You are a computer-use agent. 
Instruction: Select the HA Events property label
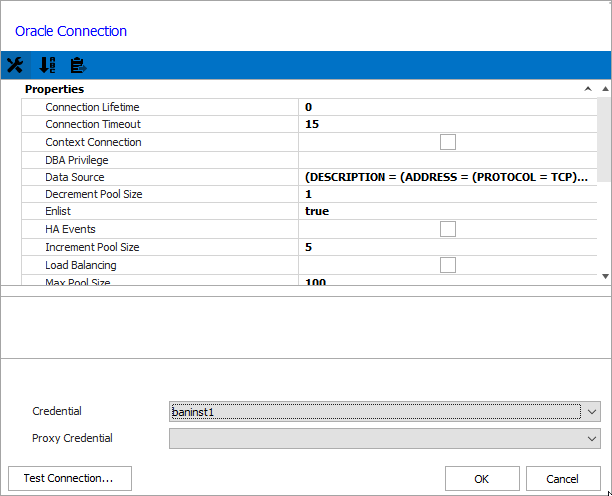click(x=70, y=229)
